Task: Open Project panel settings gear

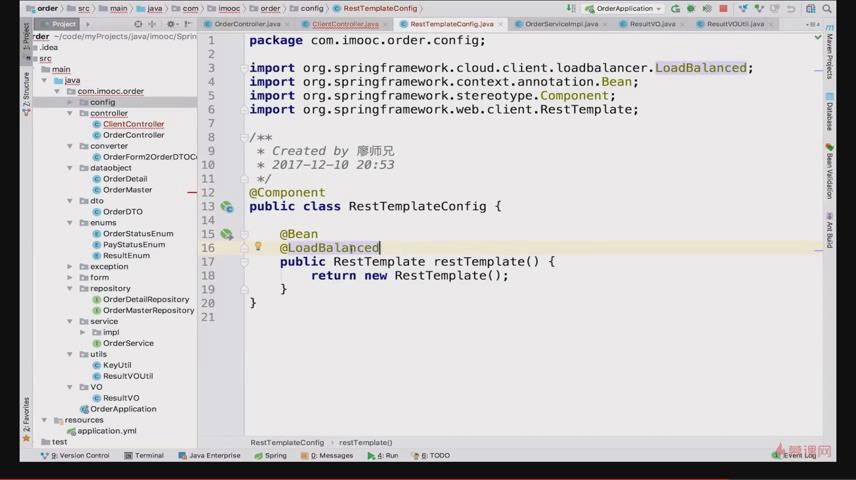Action: tap(171, 24)
